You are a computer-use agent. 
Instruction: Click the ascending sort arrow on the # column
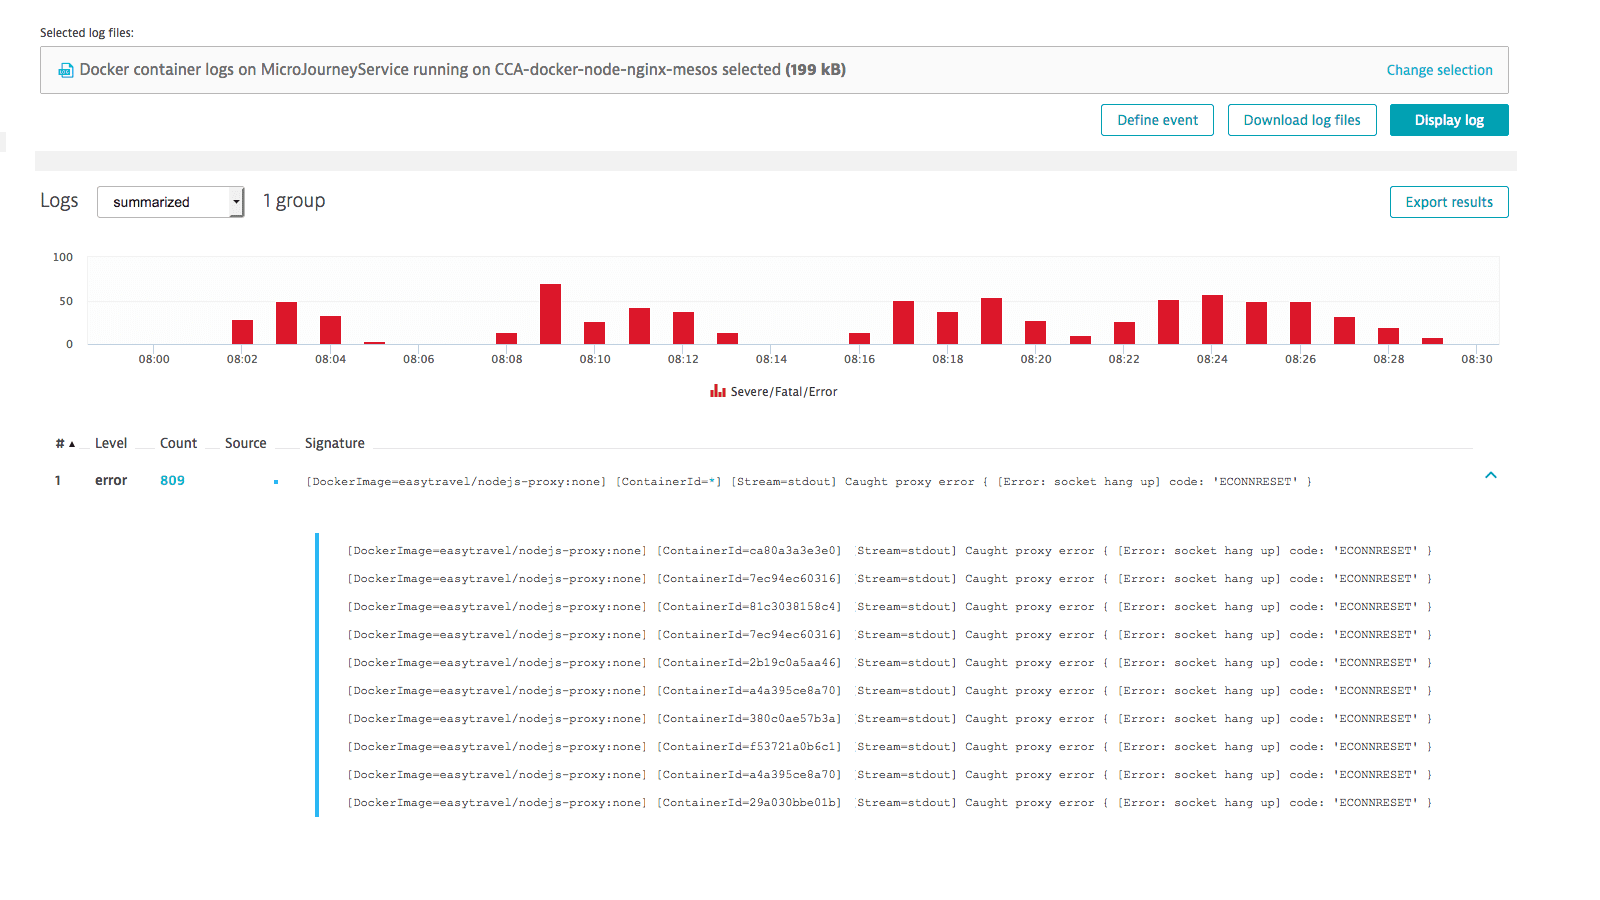[71, 442]
